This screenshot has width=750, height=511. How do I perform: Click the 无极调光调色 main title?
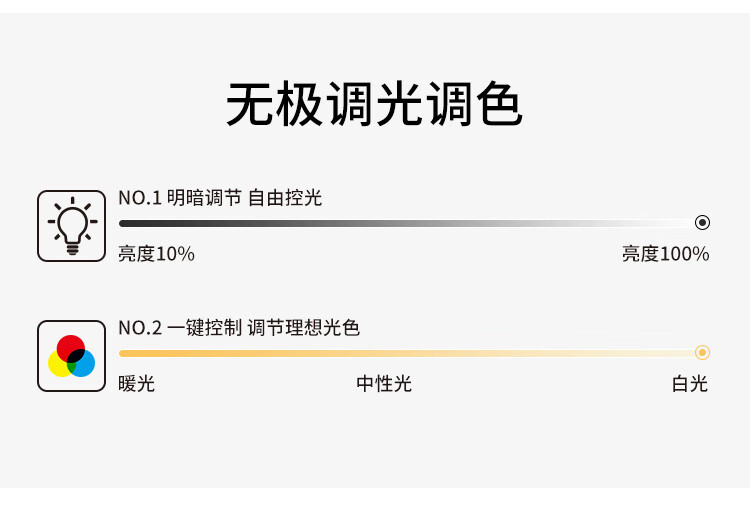click(x=374, y=104)
